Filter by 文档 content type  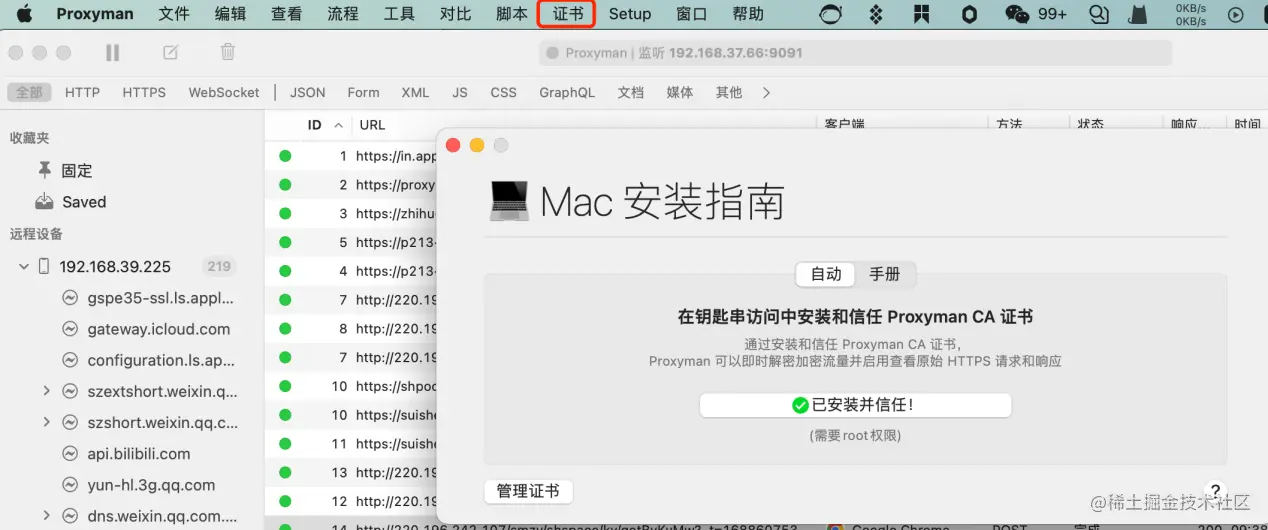tap(630, 92)
